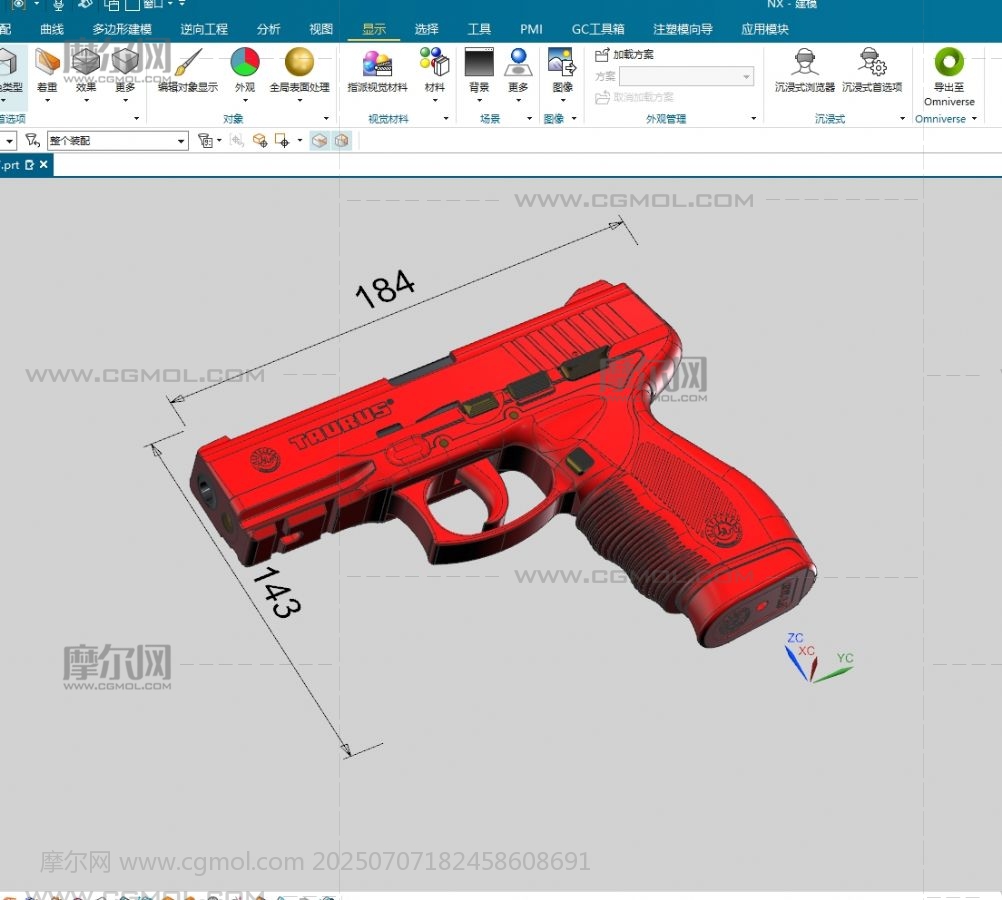Select the 显示 ribbon tab
Viewport: 1002px width, 900px height.
click(x=374, y=29)
